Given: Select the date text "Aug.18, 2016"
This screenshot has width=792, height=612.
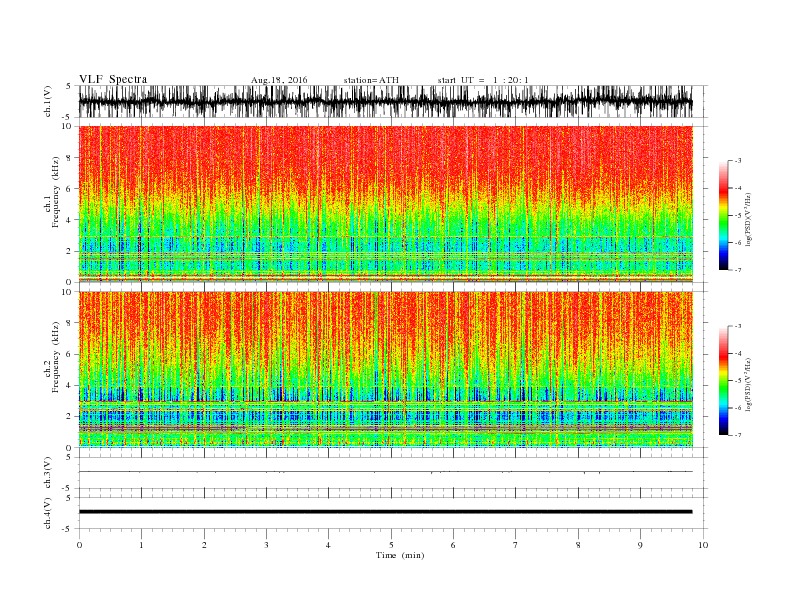Looking at the screenshot, I should pos(279,80).
